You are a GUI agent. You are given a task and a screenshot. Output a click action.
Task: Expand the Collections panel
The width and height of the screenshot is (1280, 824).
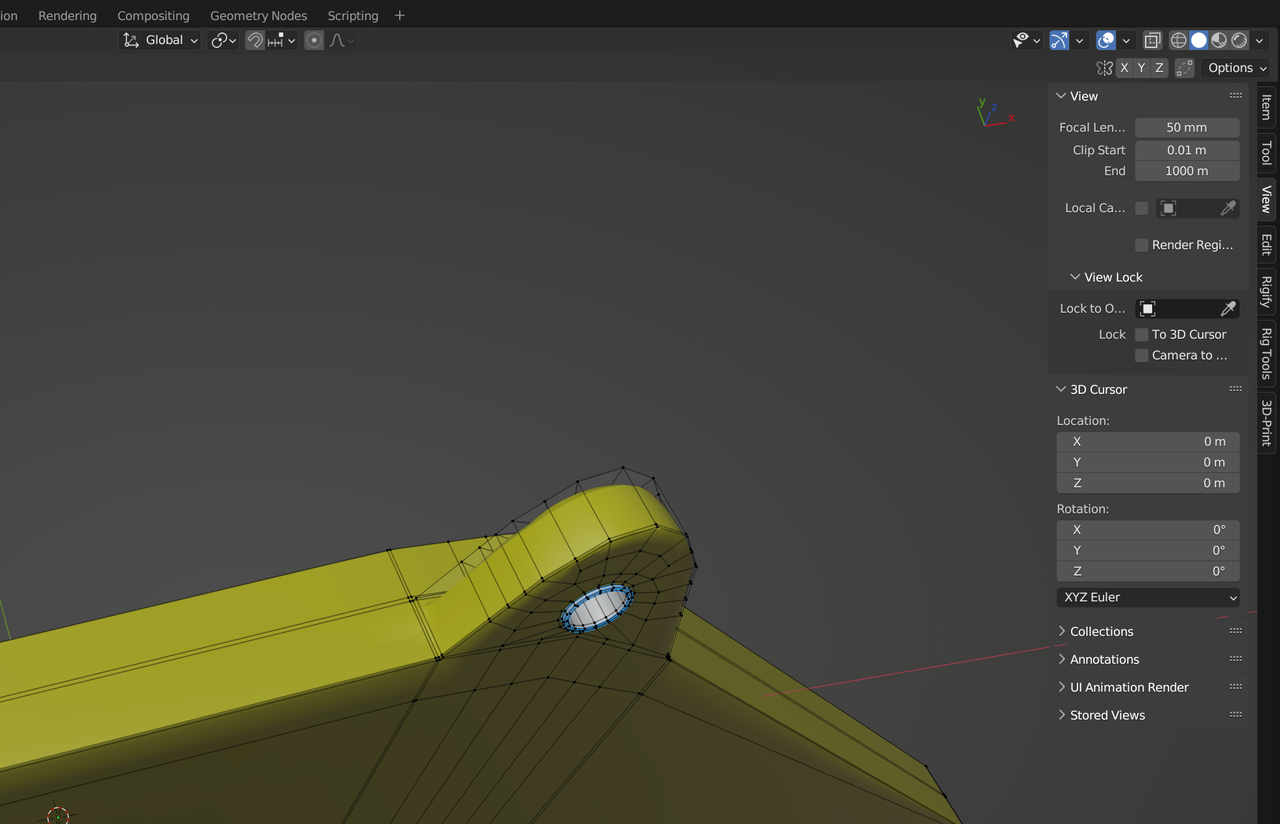(1101, 631)
